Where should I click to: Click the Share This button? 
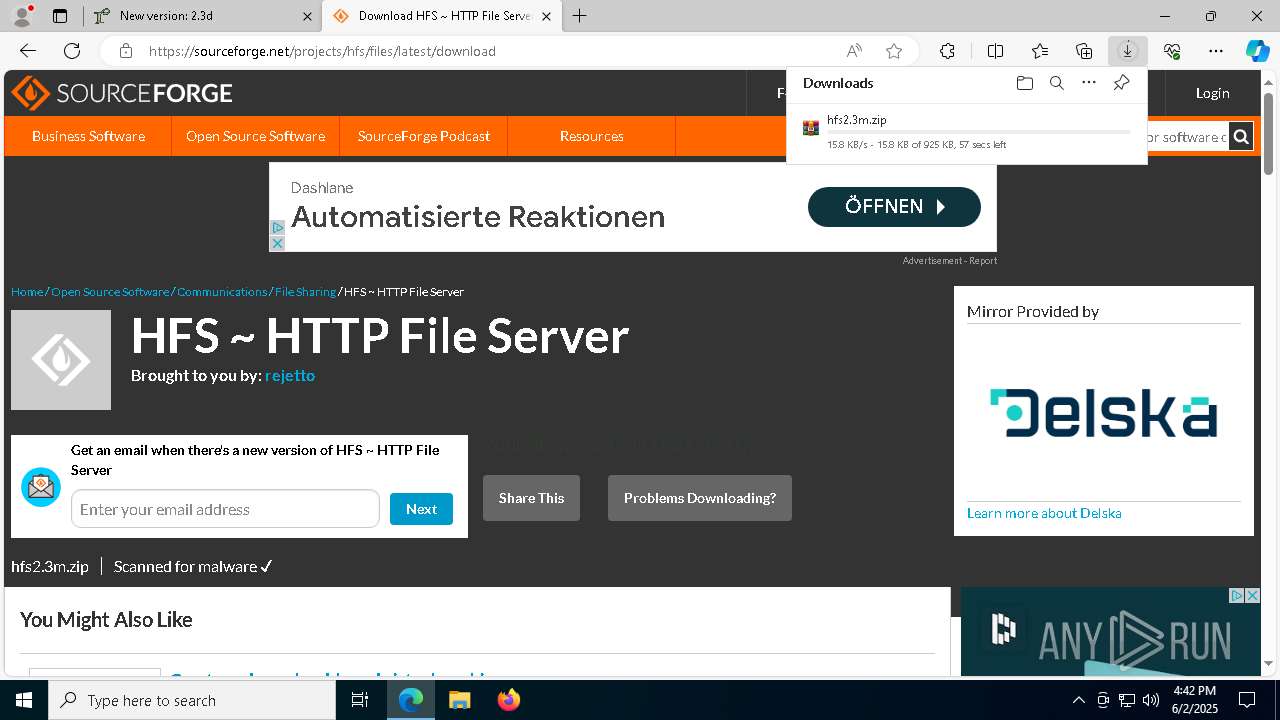pyautogui.click(x=531, y=498)
